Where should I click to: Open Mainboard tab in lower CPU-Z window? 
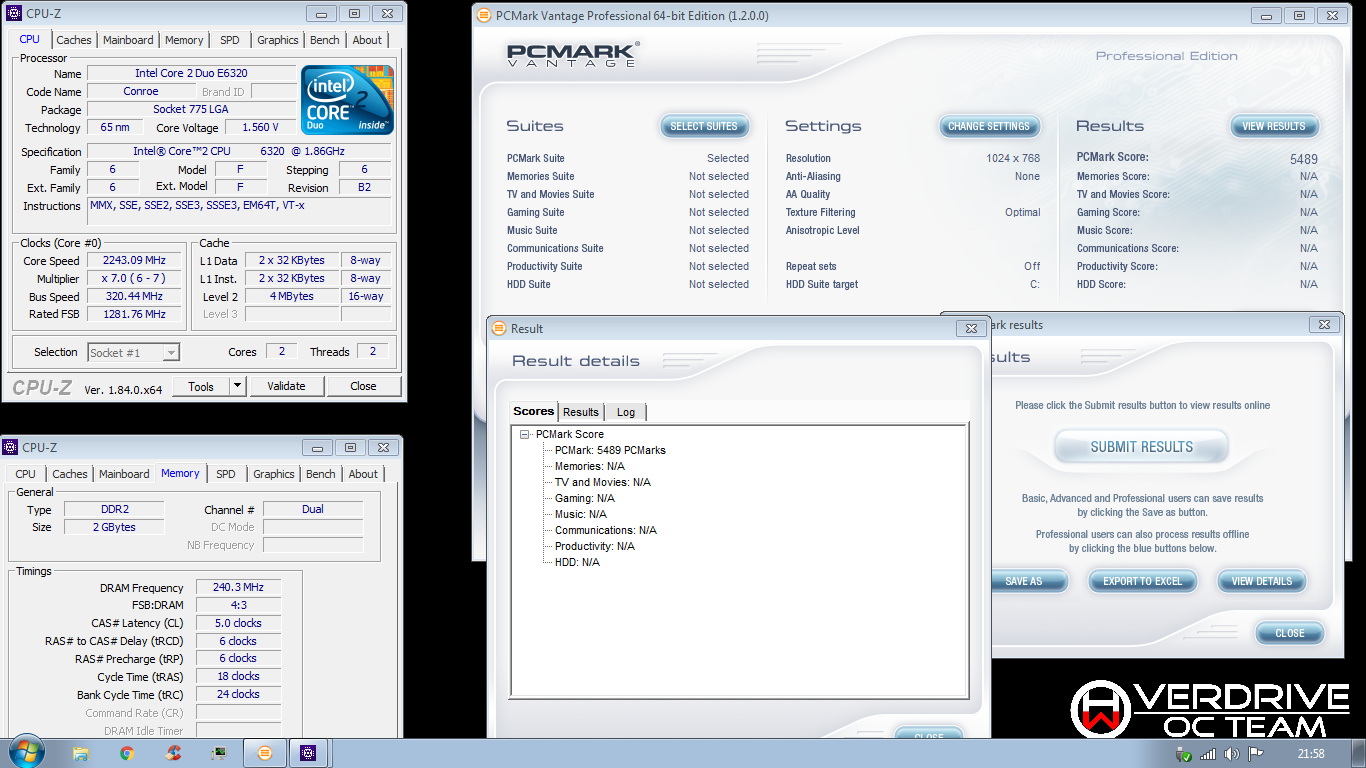(124, 474)
